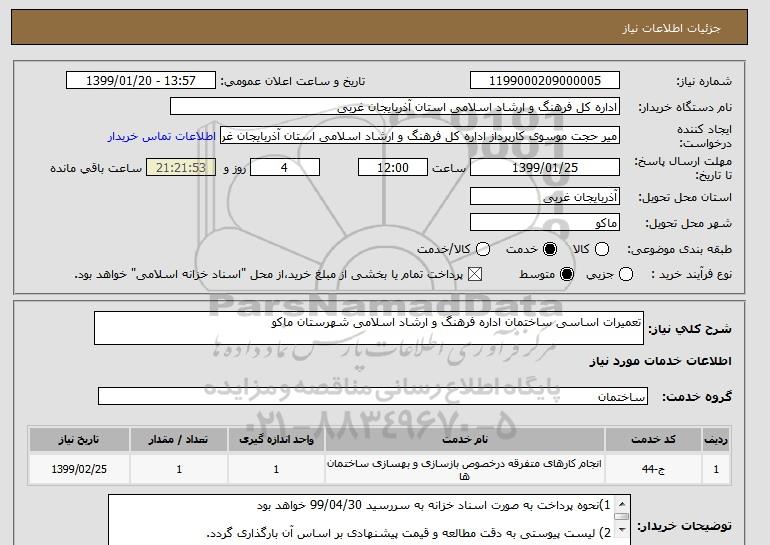This screenshot has height=545, width=770.
Task: Click scroll down arrow in buyer notes
Action: click(x=622, y=529)
